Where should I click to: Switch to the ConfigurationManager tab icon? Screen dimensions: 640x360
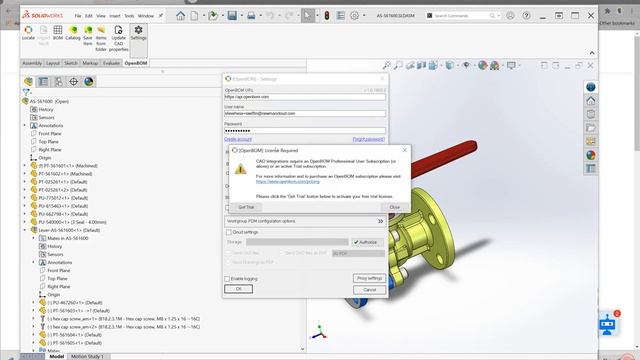tap(58, 82)
